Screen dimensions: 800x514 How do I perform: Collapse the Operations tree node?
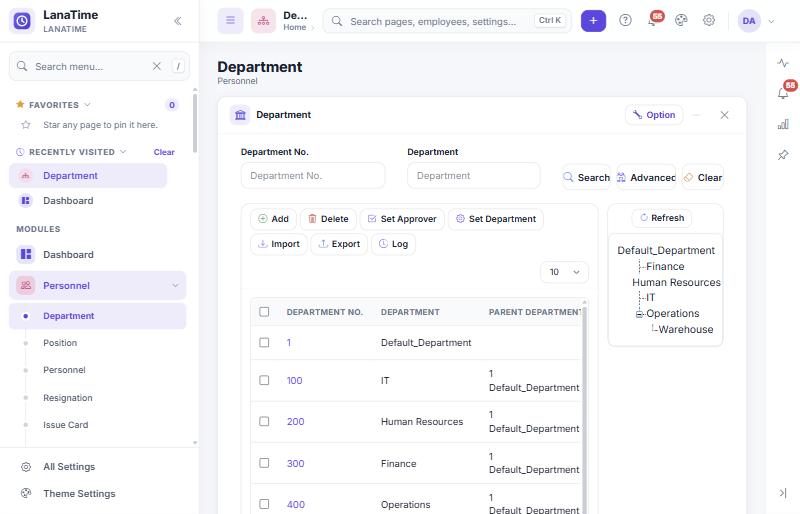(x=639, y=314)
